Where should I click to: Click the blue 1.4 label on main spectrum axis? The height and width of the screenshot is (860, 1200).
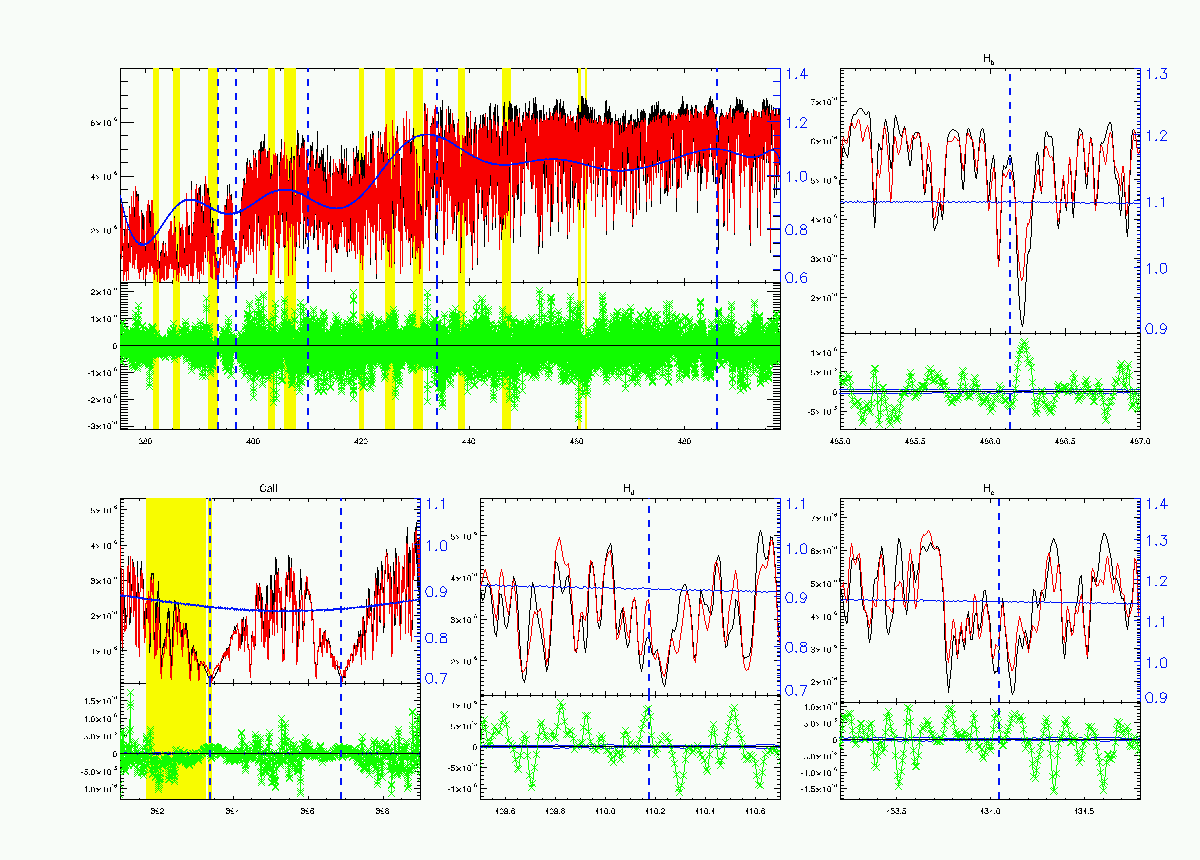click(x=796, y=74)
